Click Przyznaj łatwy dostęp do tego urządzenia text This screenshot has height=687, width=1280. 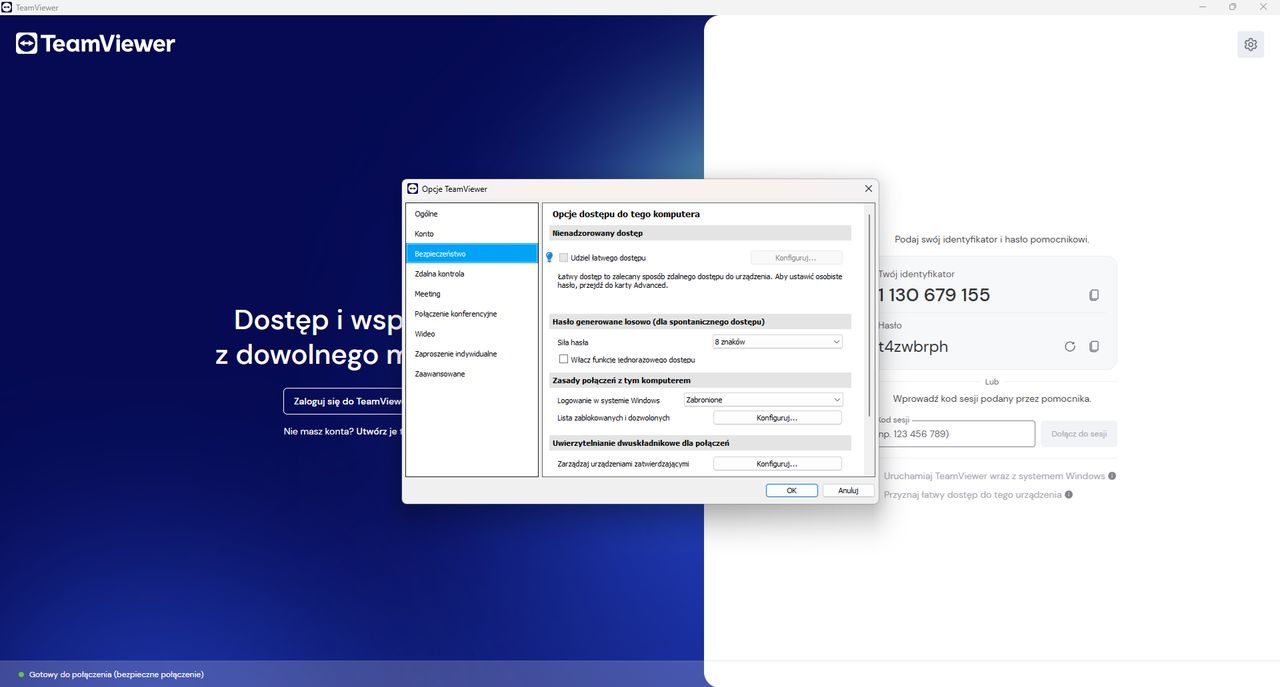click(x=973, y=495)
